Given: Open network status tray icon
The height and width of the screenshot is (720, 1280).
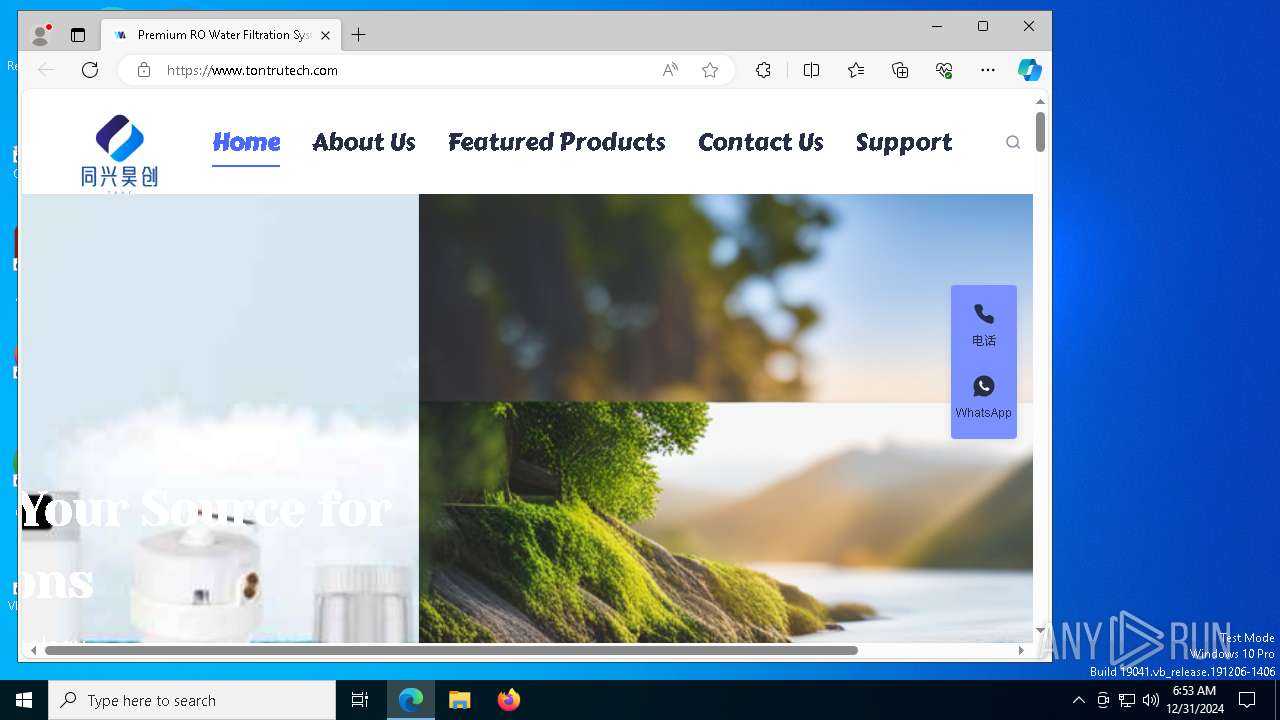Looking at the screenshot, I should pos(1127,700).
